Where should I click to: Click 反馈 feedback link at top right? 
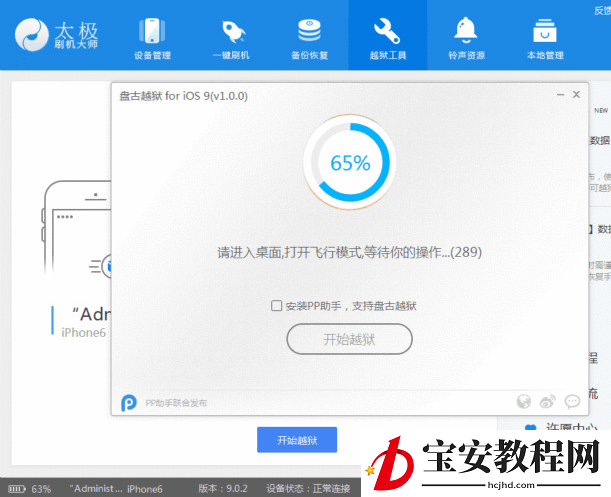click(x=602, y=11)
